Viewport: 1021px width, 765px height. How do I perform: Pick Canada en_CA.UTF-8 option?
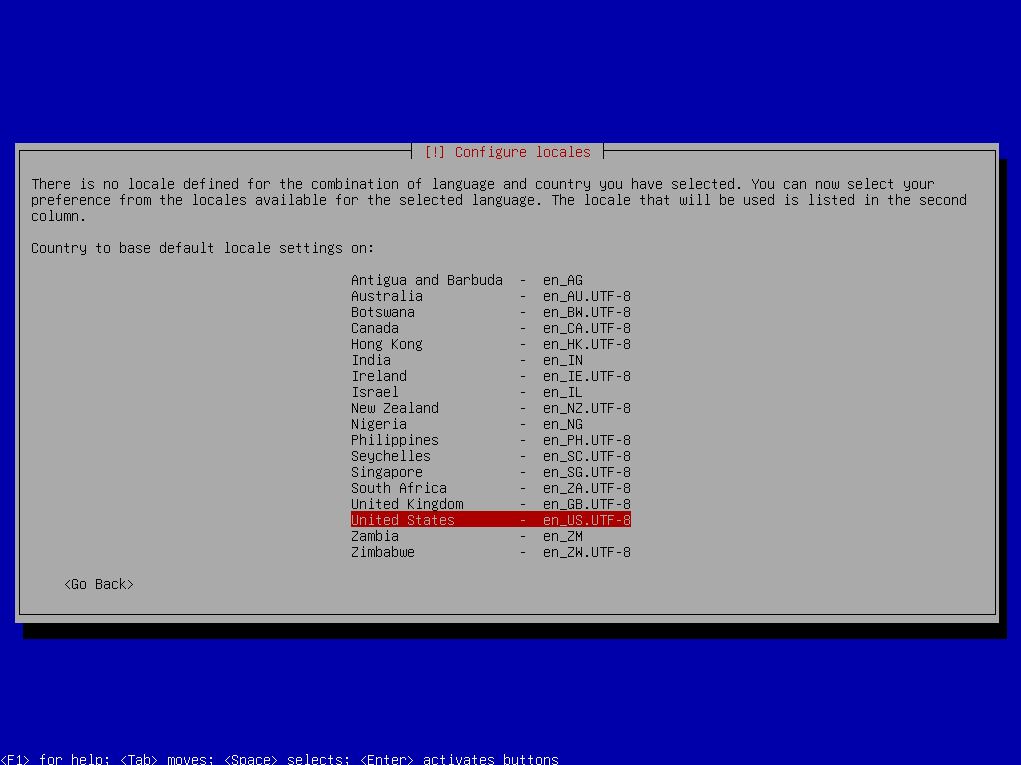tap(491, 328)
